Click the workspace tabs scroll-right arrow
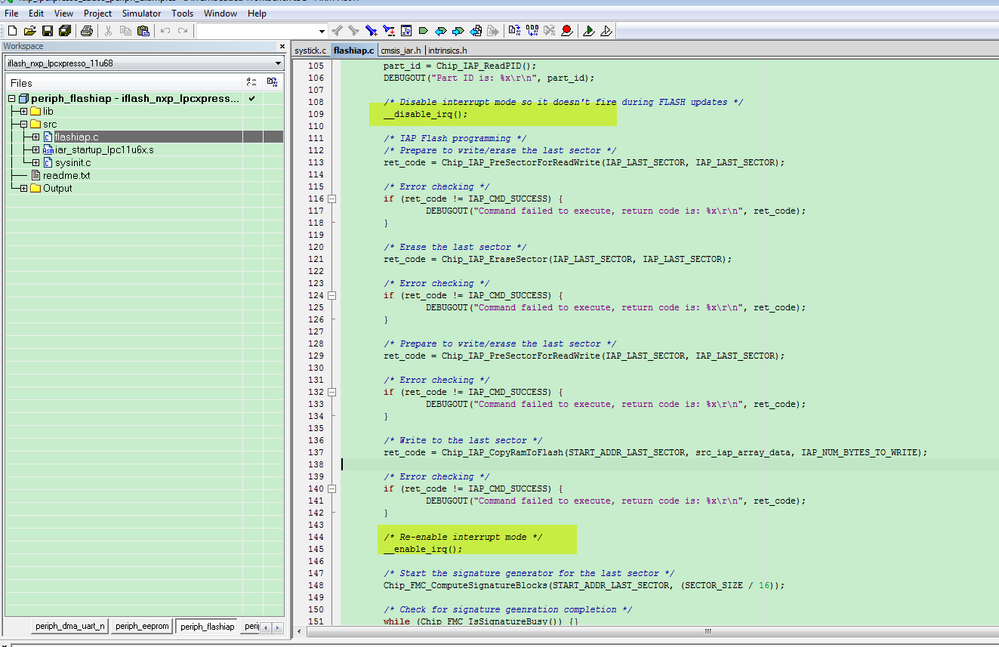This screenshot has height=647, width=999. click(277, 627)
